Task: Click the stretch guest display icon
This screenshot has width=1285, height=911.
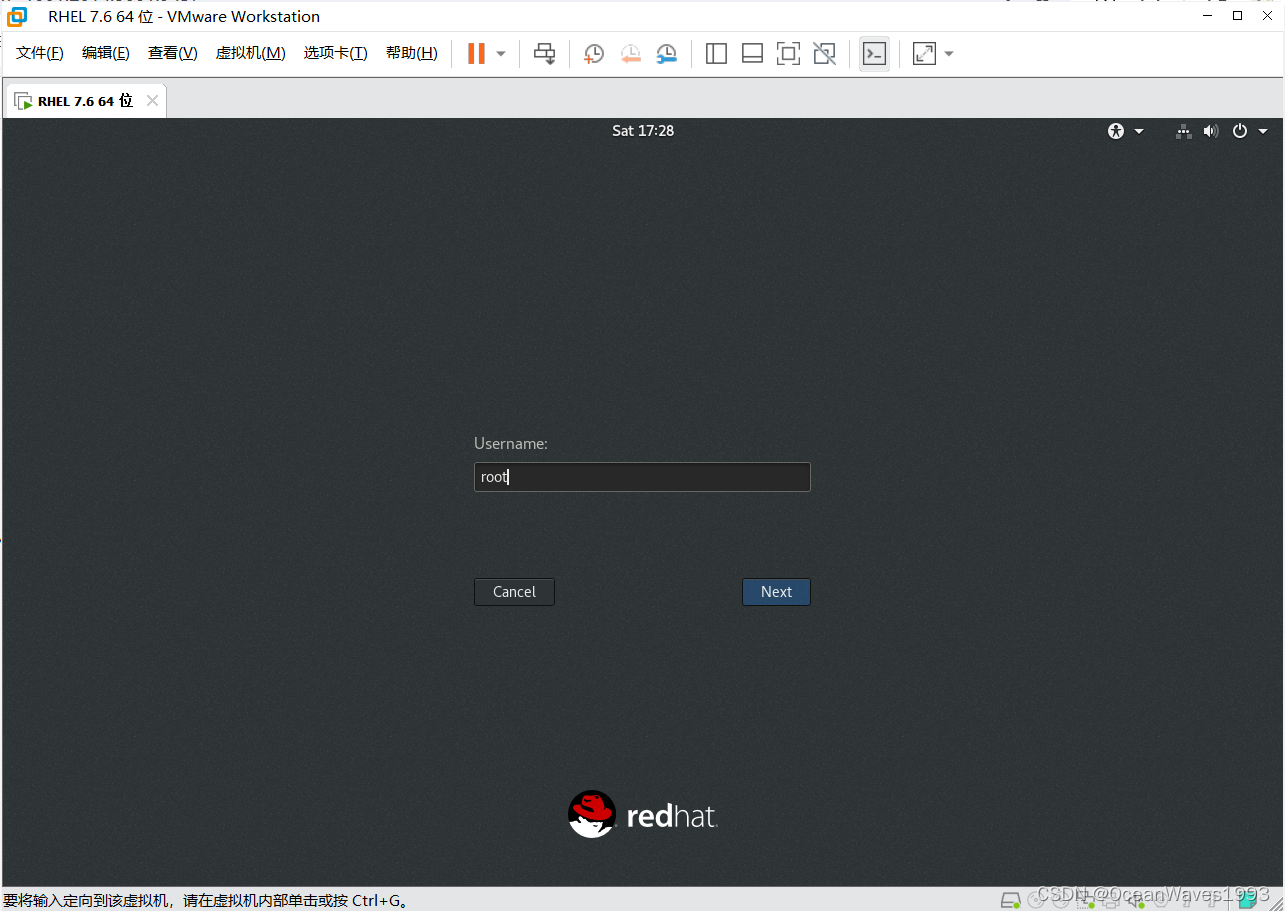Action: [924, 54]
